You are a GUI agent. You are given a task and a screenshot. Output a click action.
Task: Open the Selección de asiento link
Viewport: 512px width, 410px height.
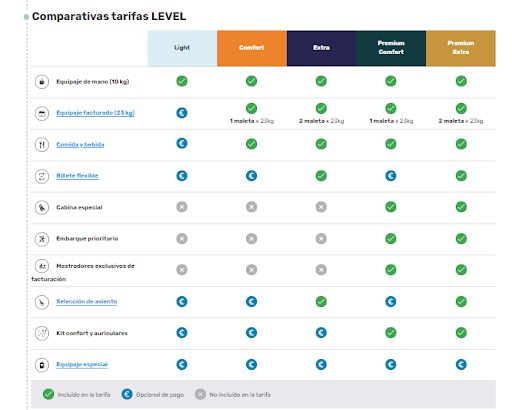tap(86, 301)
